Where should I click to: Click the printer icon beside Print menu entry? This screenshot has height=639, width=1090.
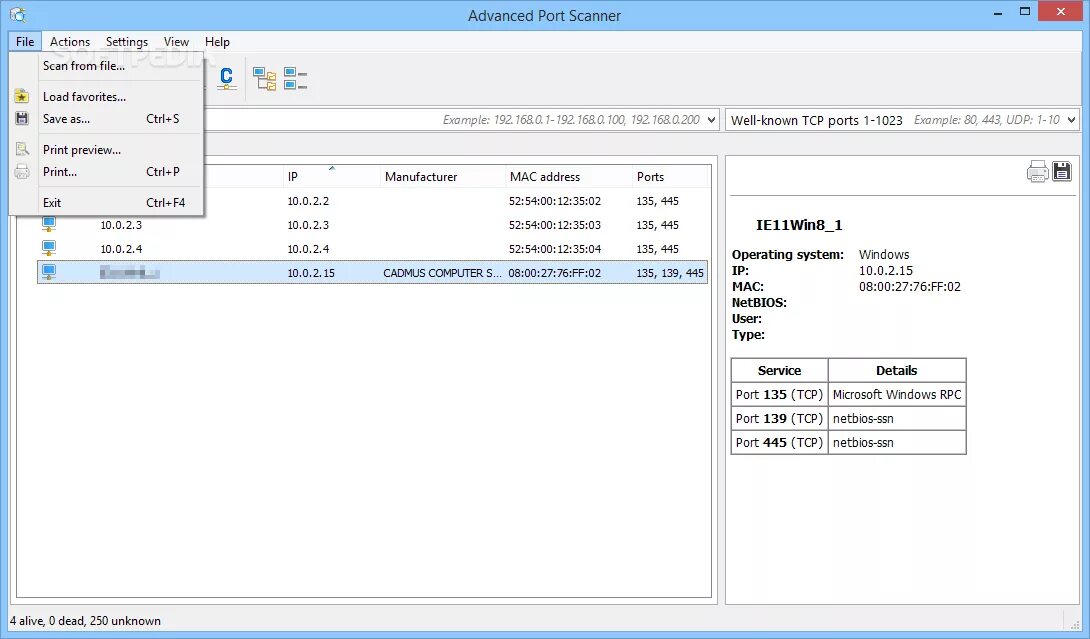tap(22, 171)
